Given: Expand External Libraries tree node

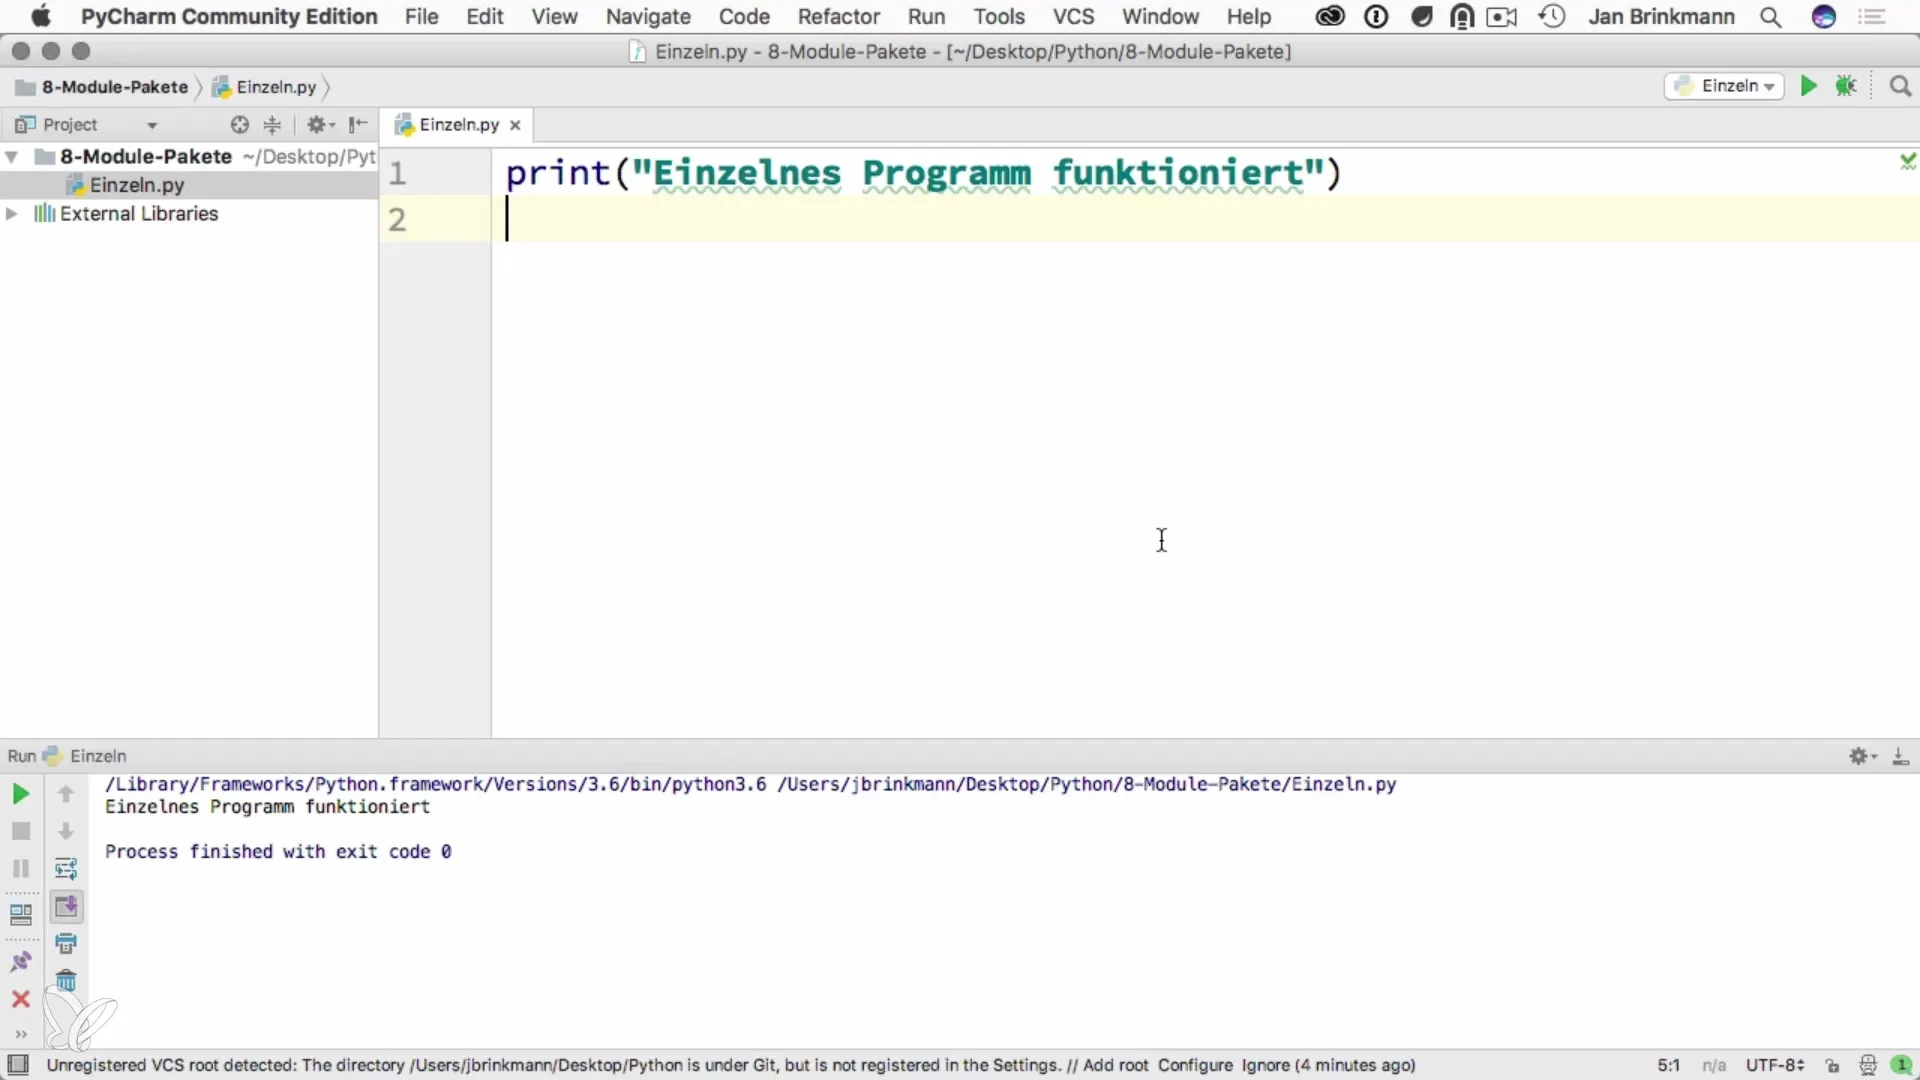Looking at the screenshot, I should click(12, 214).
